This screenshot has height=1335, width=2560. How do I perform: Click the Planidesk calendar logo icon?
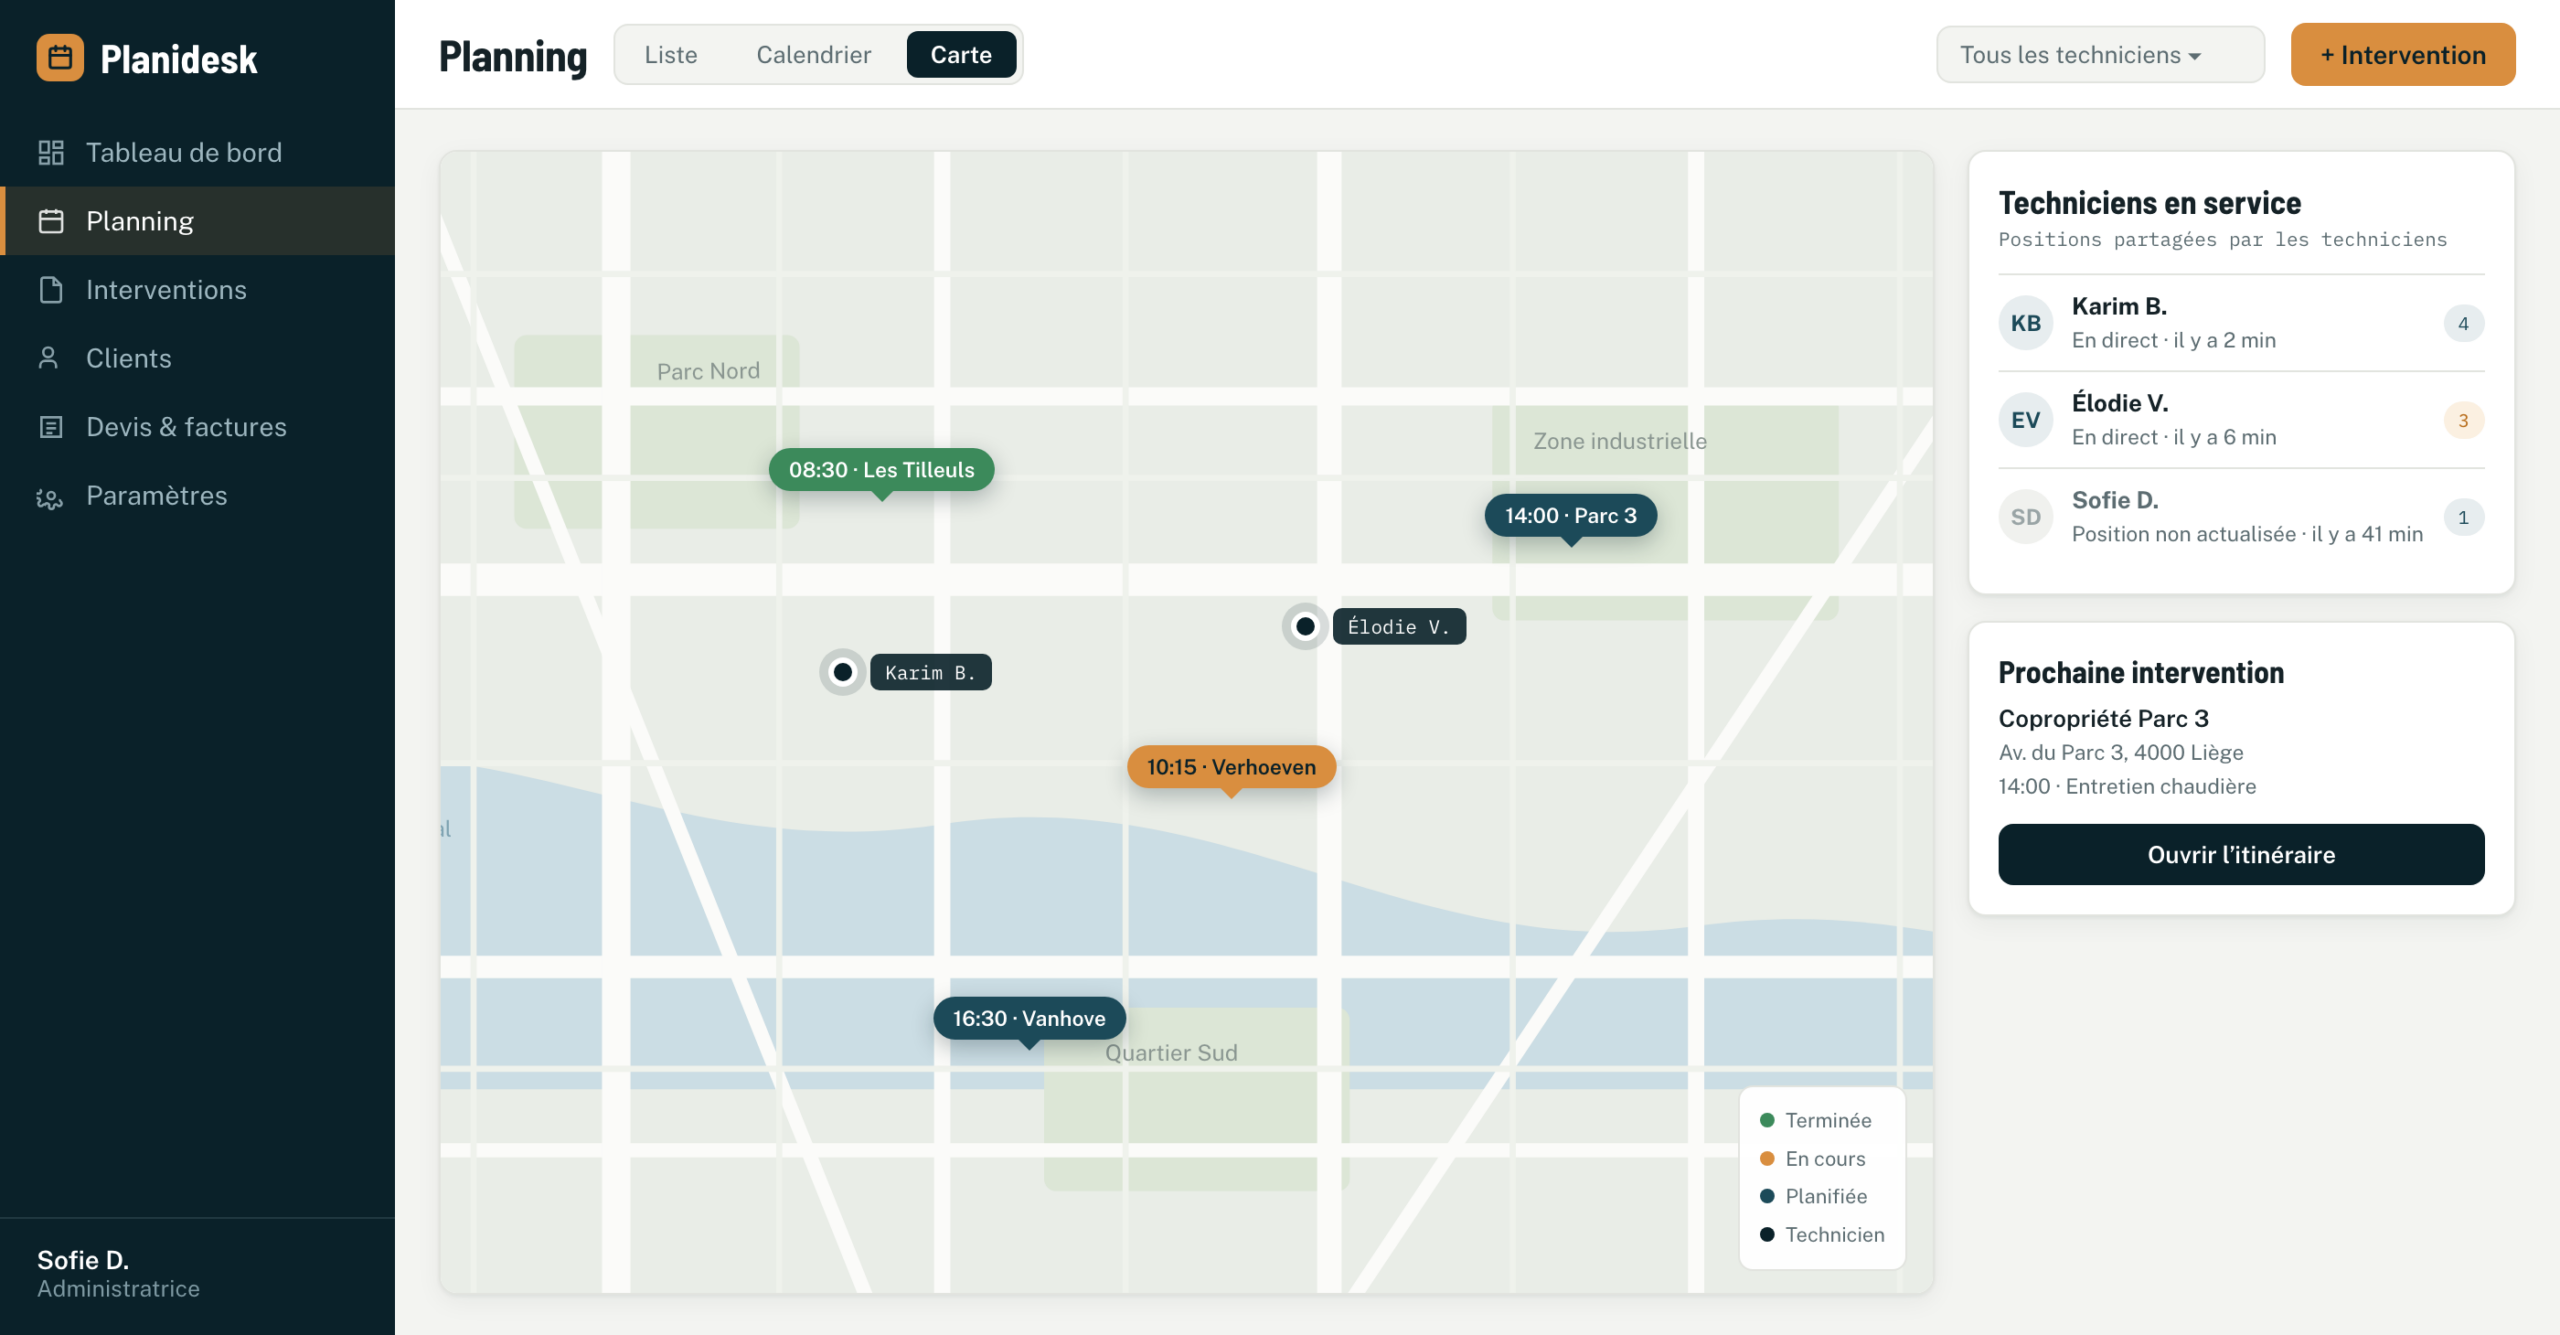coord(60,58)
